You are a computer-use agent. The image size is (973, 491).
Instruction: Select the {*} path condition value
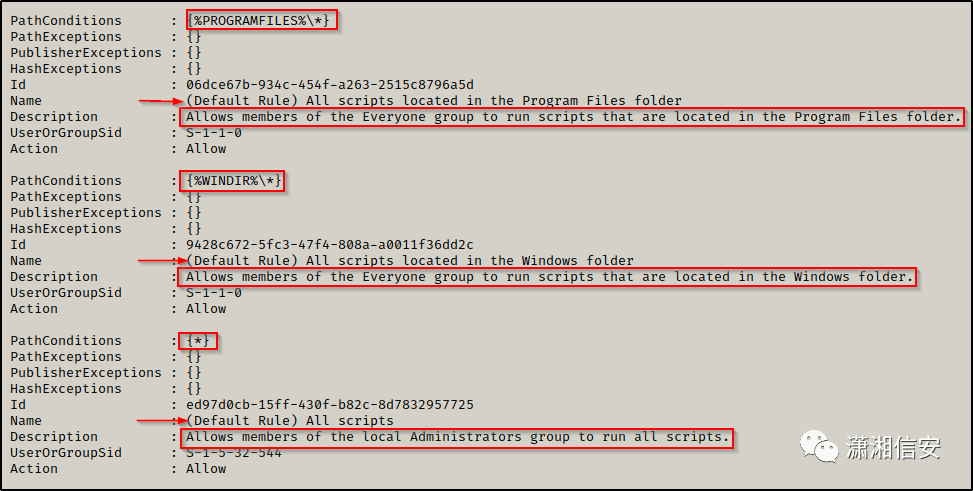[199, 341]
